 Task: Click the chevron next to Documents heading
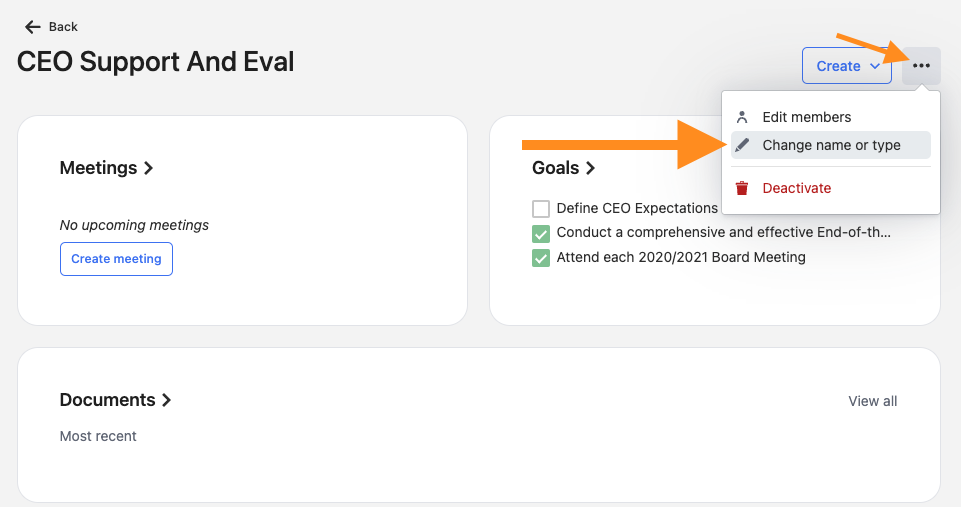click(x=166, y=400)
